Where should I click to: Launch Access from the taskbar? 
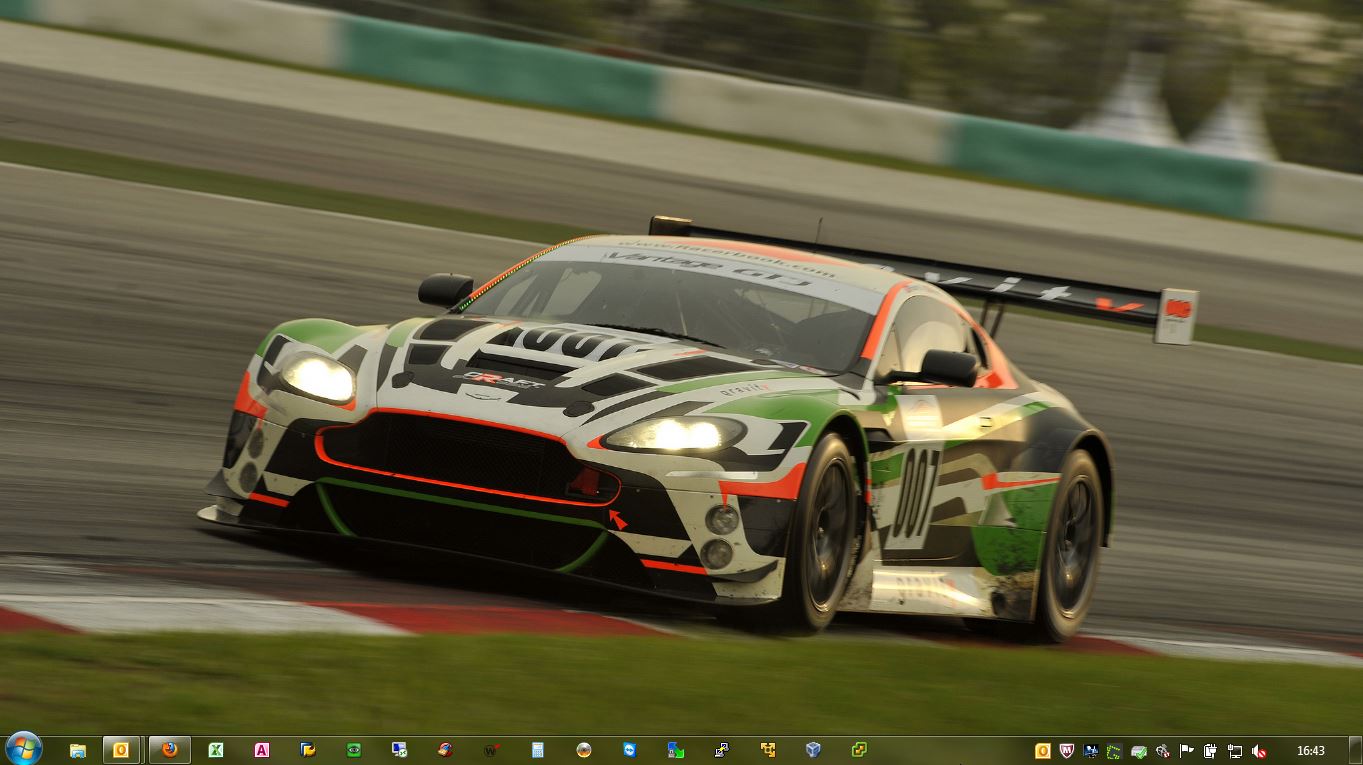coord(262,750)
